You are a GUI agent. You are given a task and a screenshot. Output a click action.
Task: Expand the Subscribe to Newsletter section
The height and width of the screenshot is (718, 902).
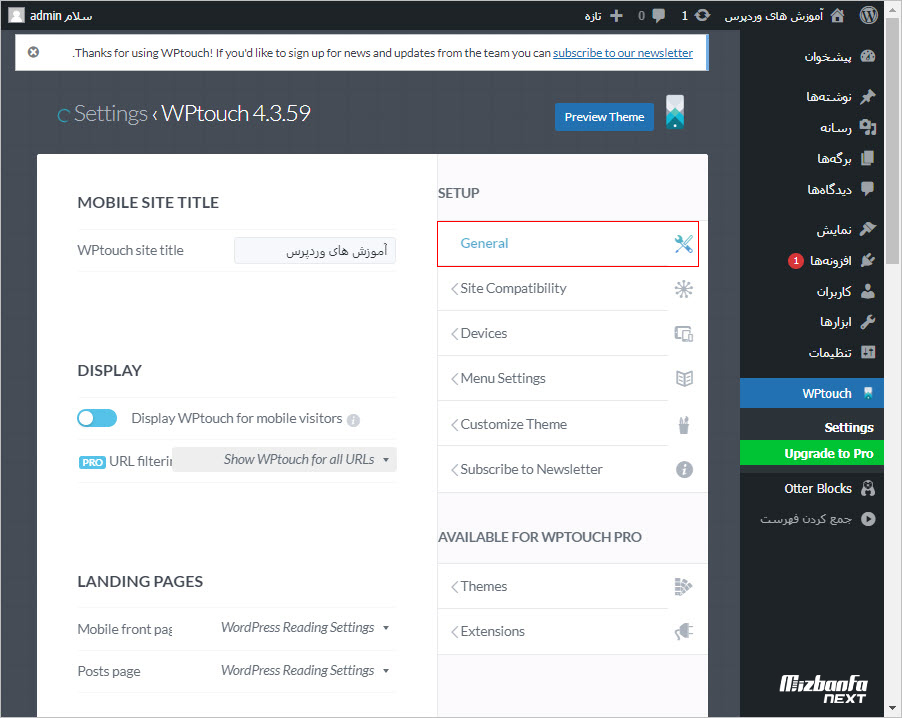[x=552, y=469]
